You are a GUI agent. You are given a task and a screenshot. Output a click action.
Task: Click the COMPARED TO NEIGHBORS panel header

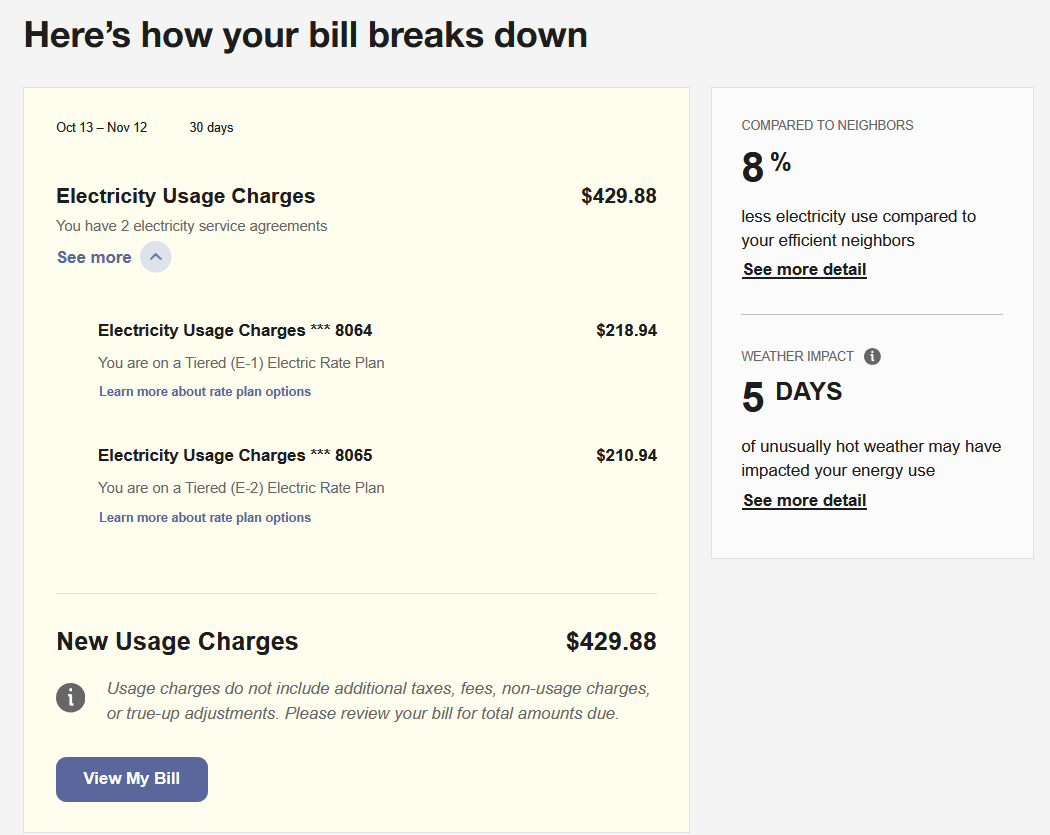827,125
